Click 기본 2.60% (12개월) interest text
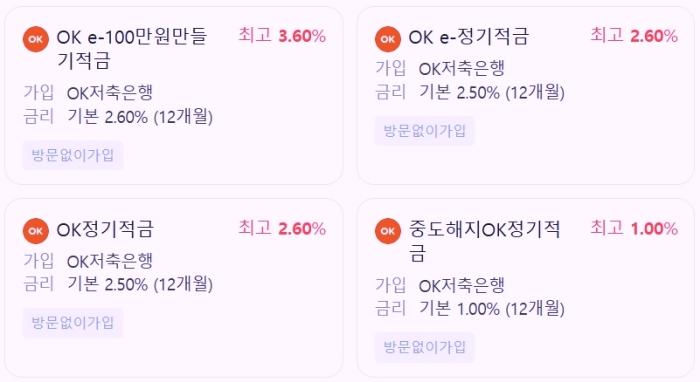Screen dimensions: 700x382 pyautogui.click(x=140, y=117)
